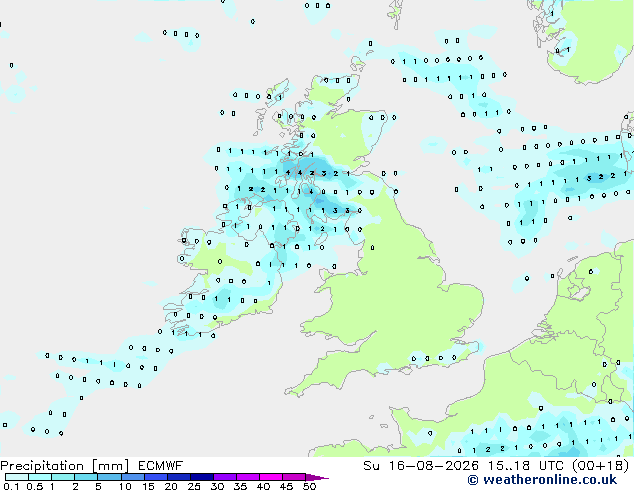This screenshot has width=634, height=490.
Task: Click the '30' legend scale label
Action: [217, 486]
